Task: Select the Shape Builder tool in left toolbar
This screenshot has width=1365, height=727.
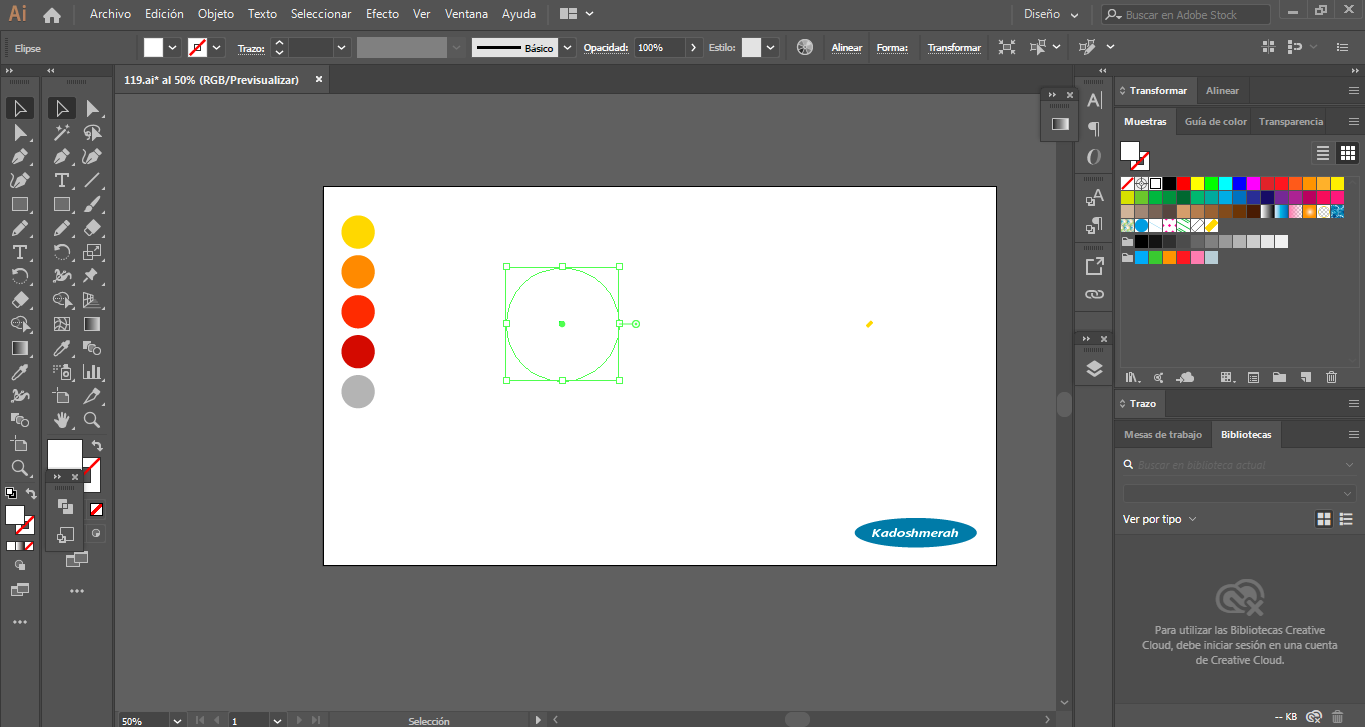Action: [19, 324]
